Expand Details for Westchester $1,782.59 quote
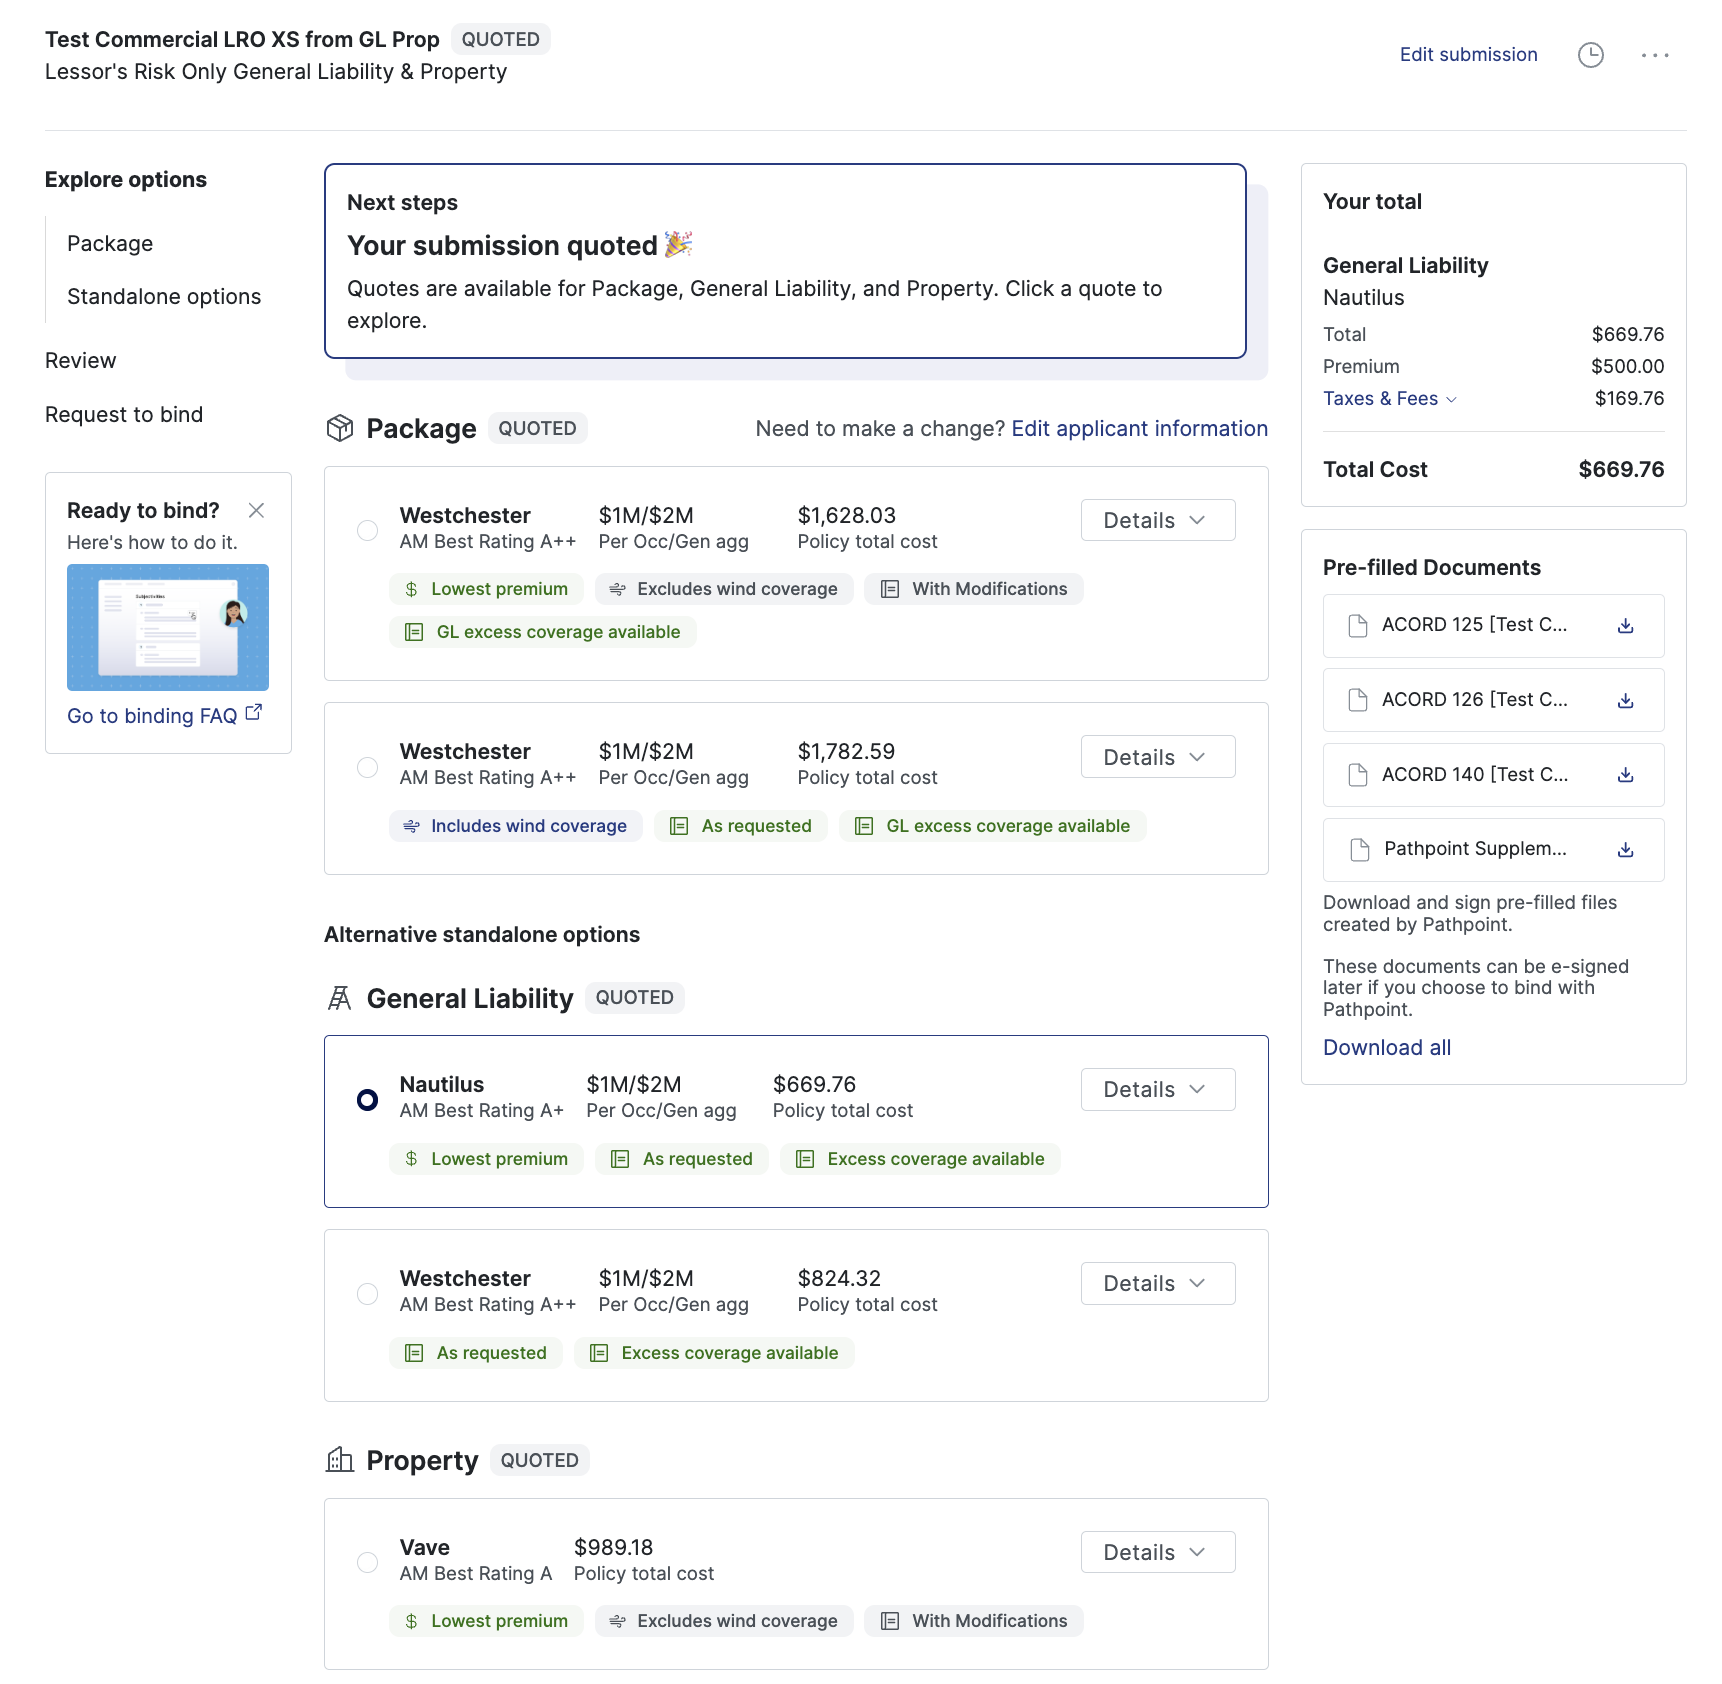This screenshot has width=1722, height=1684. (x=1158, y=757)
